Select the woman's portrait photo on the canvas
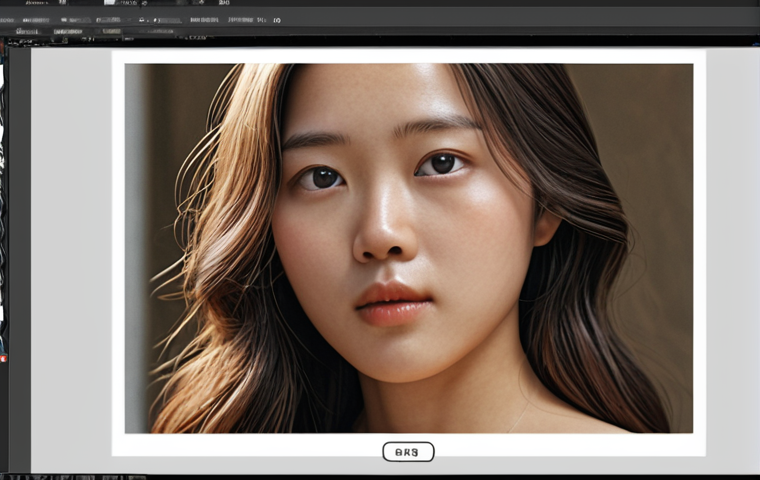This screenshot has height=480, width=760. point(409,248)
